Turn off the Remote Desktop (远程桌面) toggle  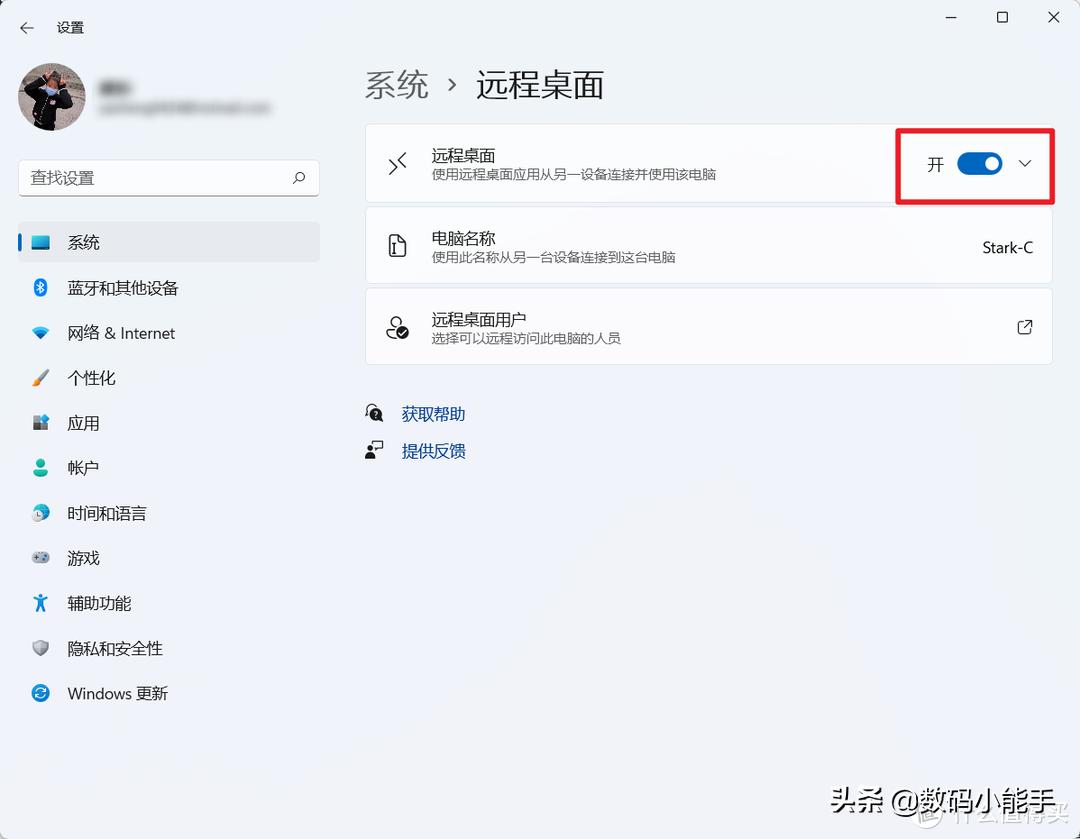pos(980,164)
